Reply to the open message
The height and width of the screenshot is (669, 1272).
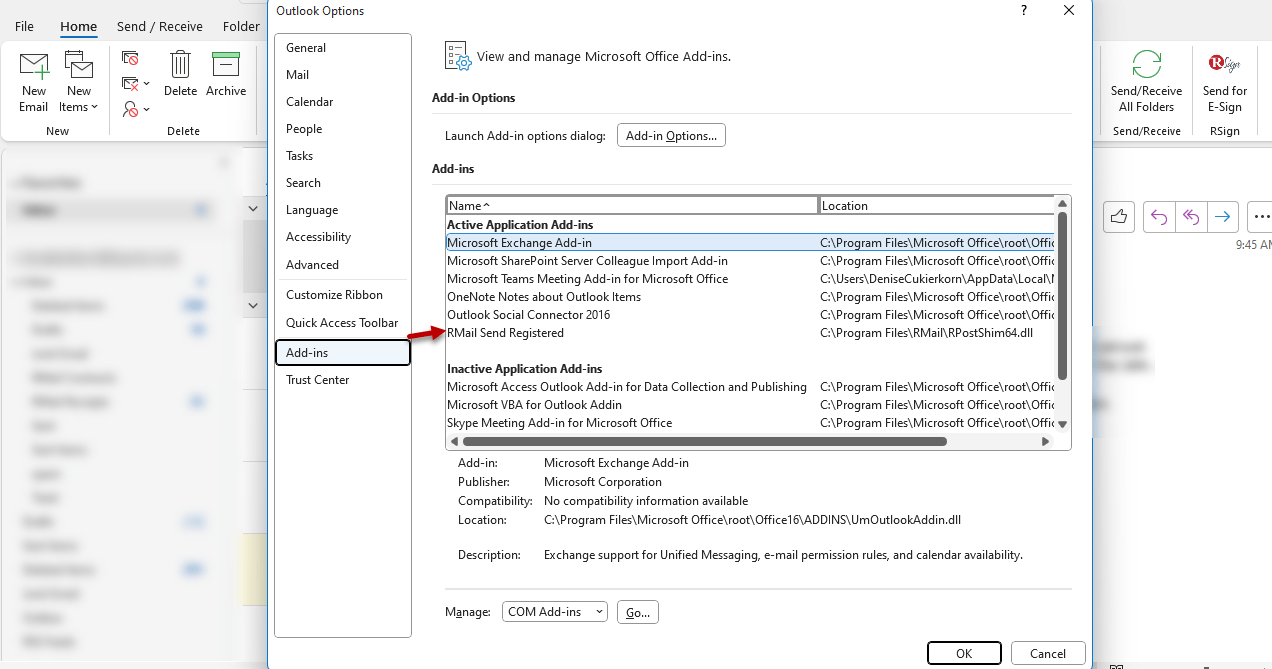pos(1158,216)
